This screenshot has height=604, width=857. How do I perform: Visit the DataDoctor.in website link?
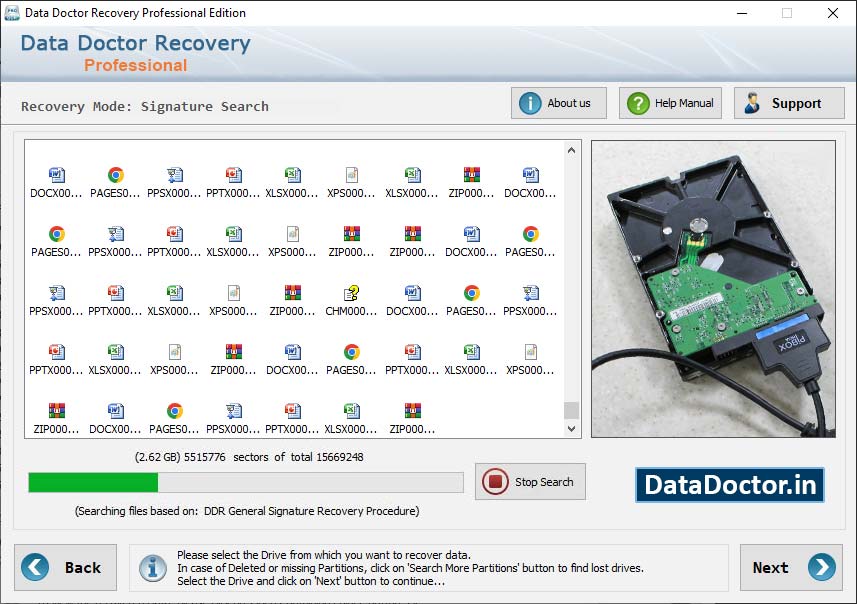[729, 485]
